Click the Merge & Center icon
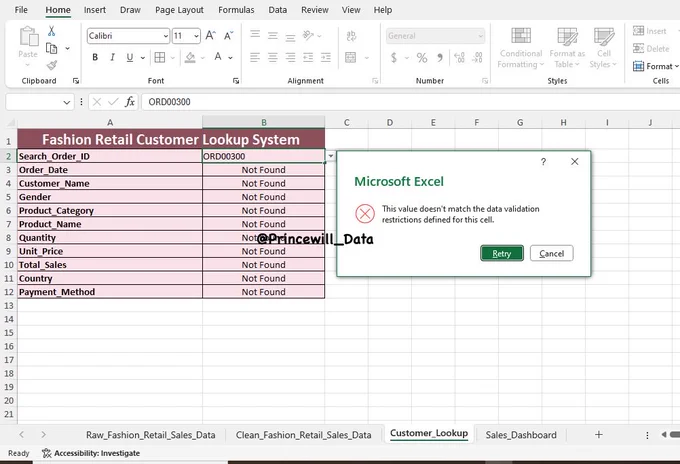This screenshot has width=680, height=464. coord(351,57)
